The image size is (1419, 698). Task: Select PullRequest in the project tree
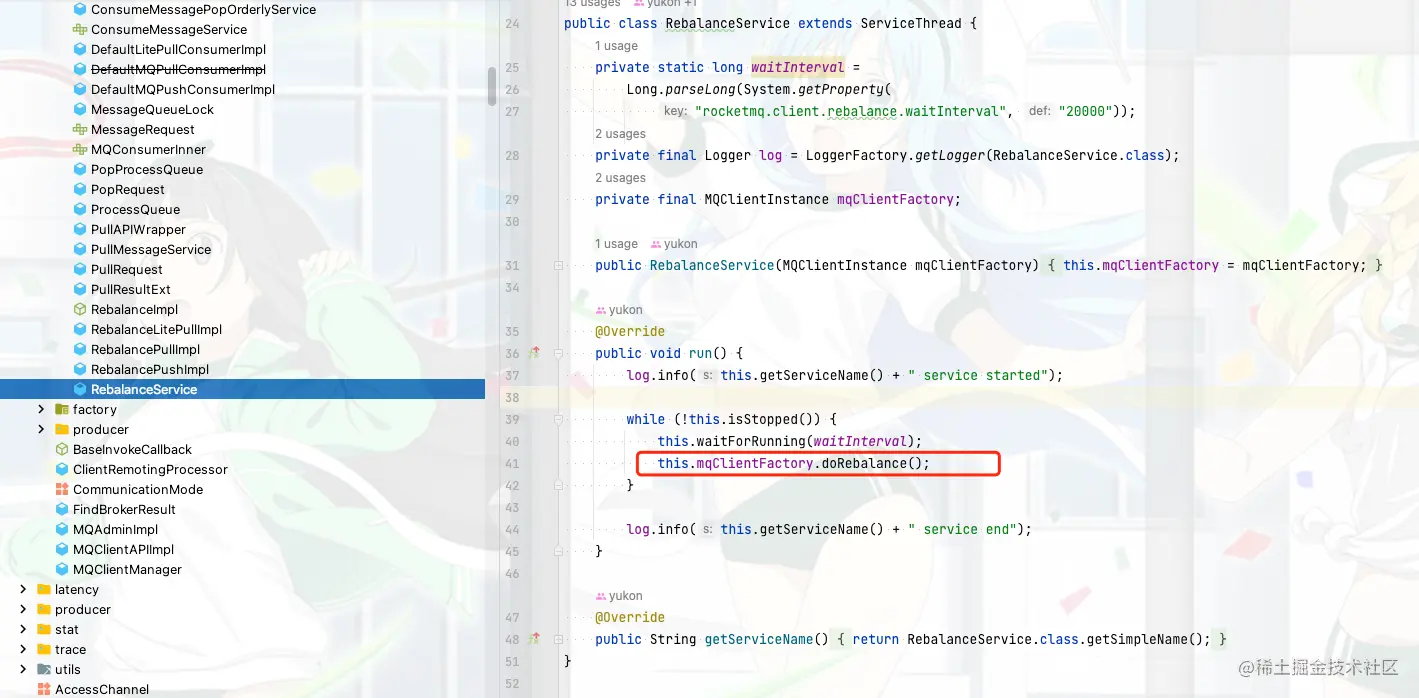pyautogui.click(x=127, y=269)
